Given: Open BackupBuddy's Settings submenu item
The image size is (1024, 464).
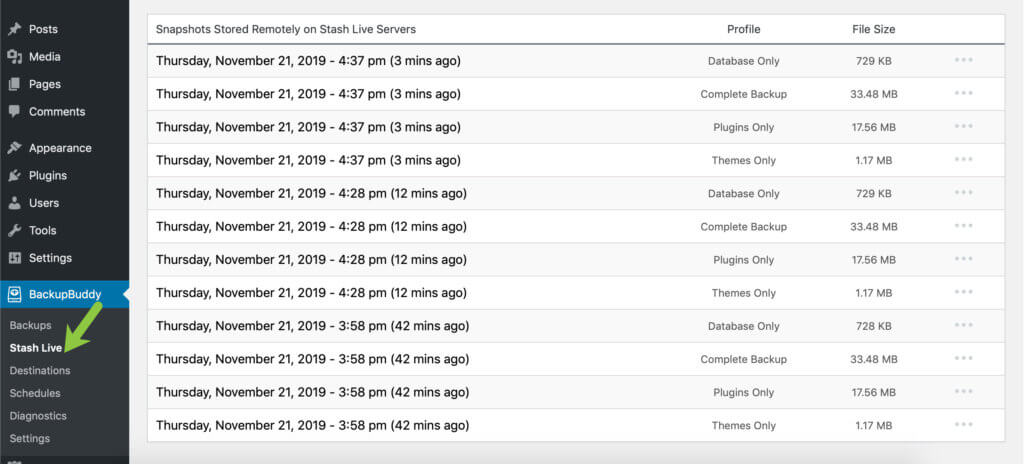Looking at the screenshot, I should [30, 439].
